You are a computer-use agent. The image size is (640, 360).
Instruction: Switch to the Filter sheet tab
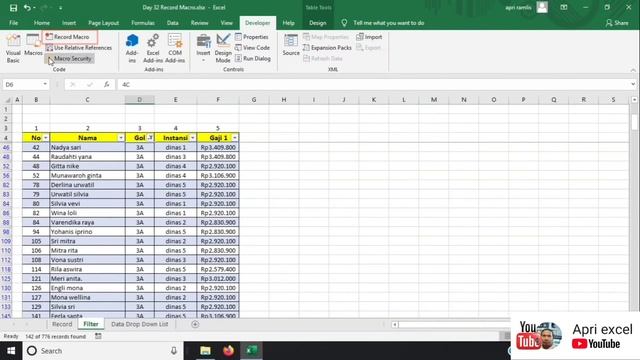point(91,324)
